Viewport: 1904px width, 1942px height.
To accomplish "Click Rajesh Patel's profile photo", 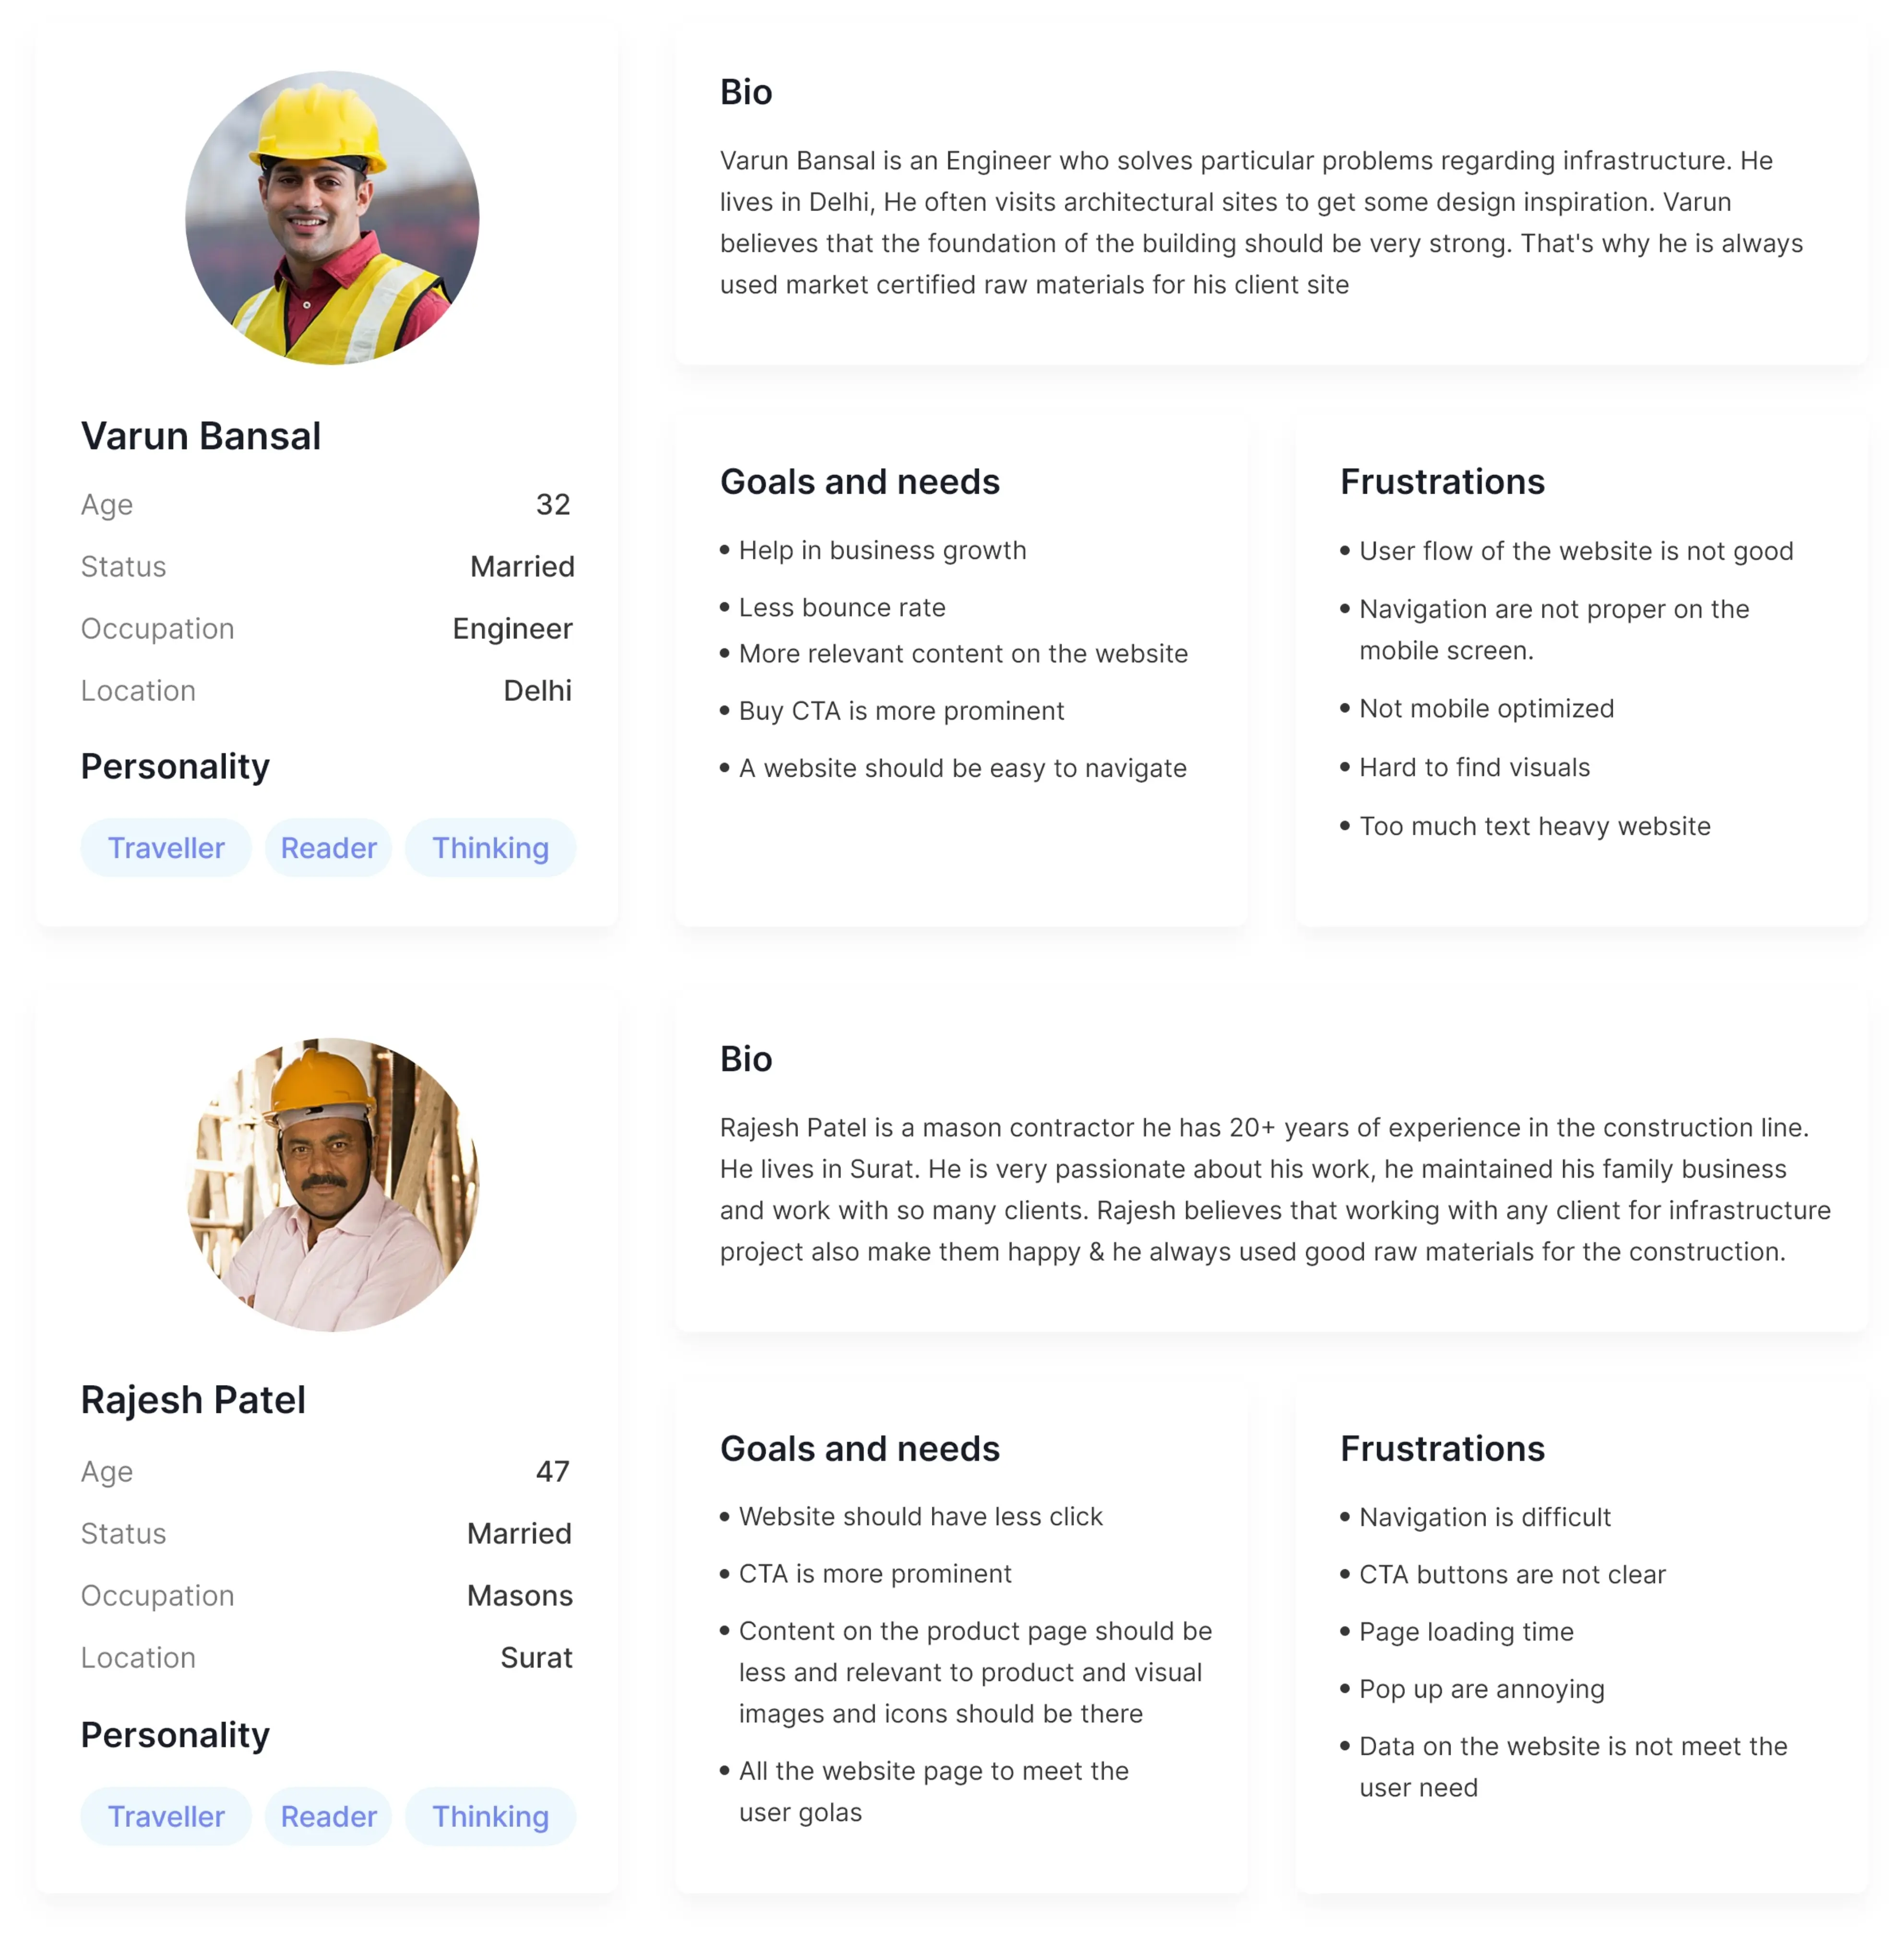I will 332,1185.
